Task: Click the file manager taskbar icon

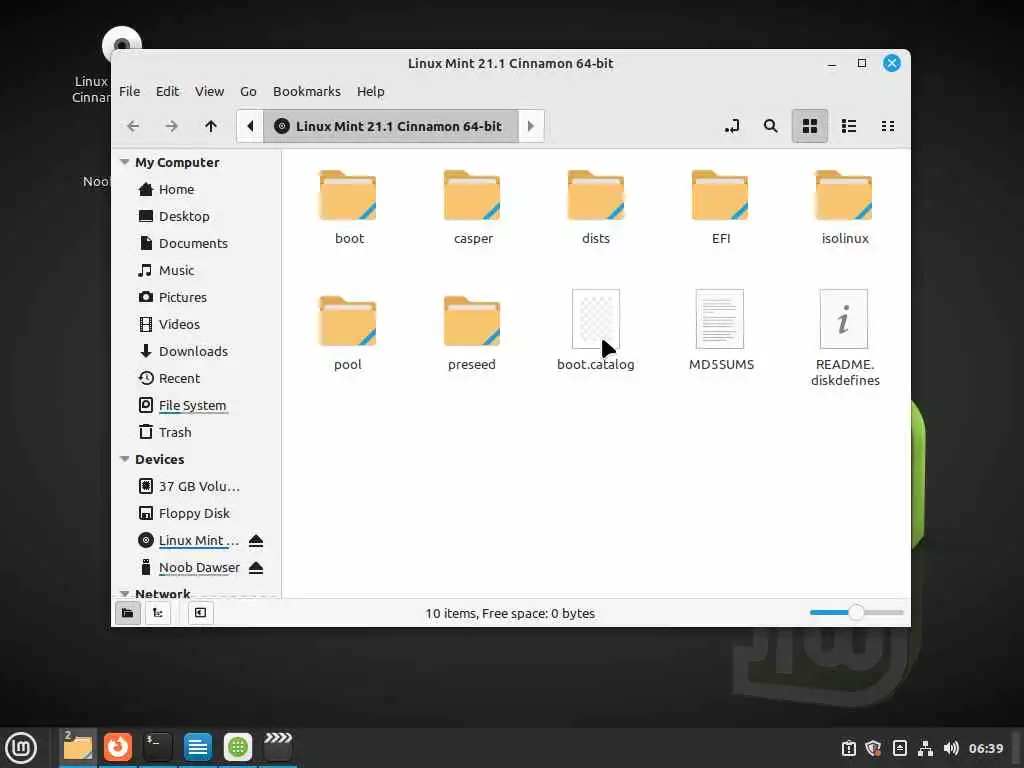Action: (x=78, y=747)
